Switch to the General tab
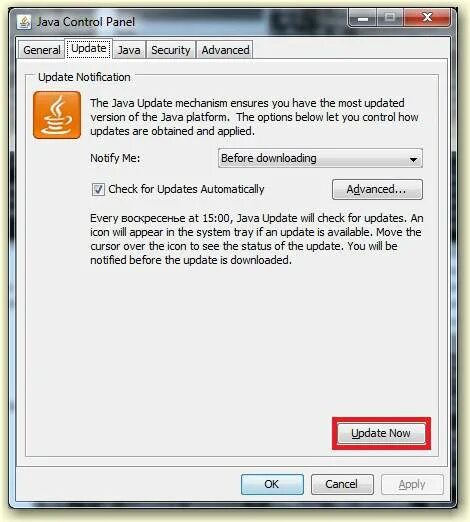 41,50
